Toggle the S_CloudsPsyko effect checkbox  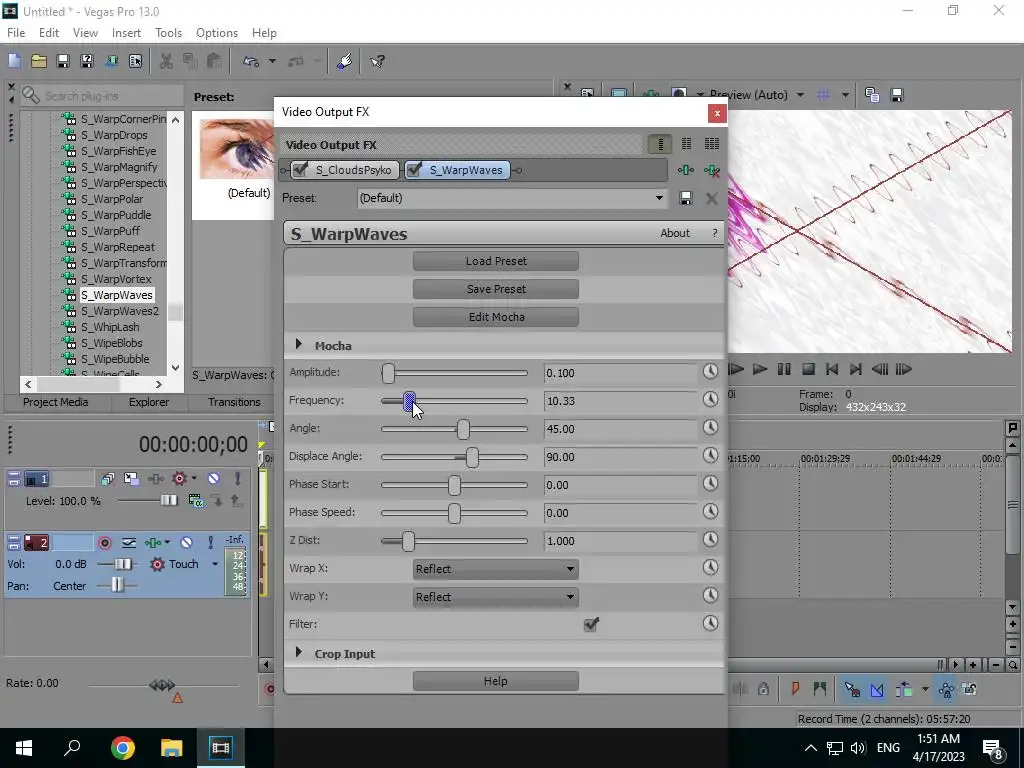pyautogui.click(x=300, y=170)
